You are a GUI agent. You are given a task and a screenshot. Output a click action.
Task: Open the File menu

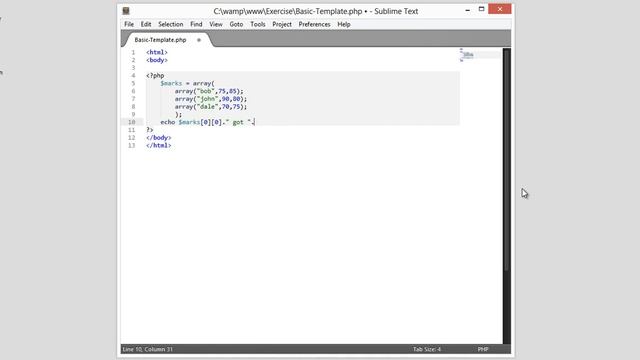129,24
